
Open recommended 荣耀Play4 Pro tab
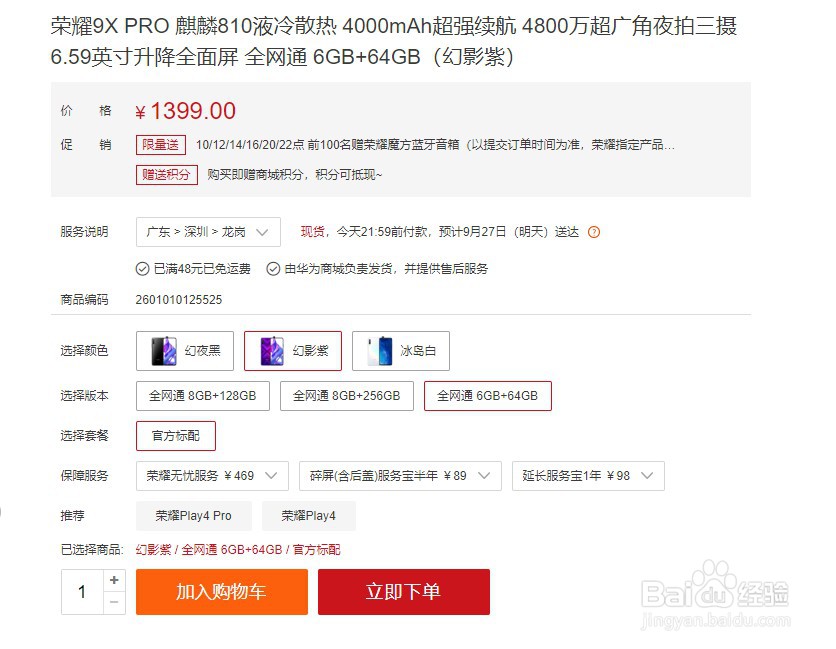pyautogui.click(x=194, y=516)
